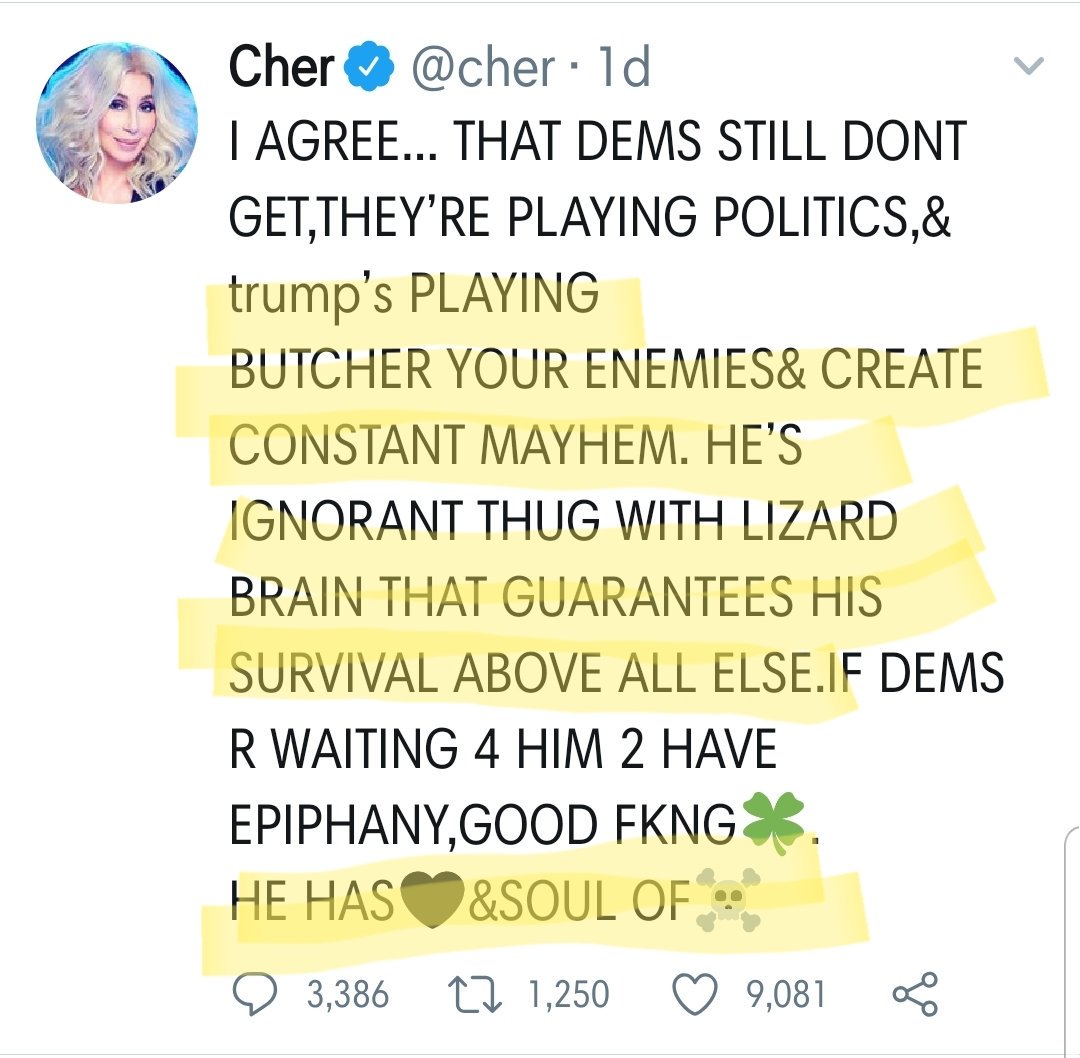Open the 1d timestamp
1080x1058 pixels.
pyautogui.click(x=624, y=67)
